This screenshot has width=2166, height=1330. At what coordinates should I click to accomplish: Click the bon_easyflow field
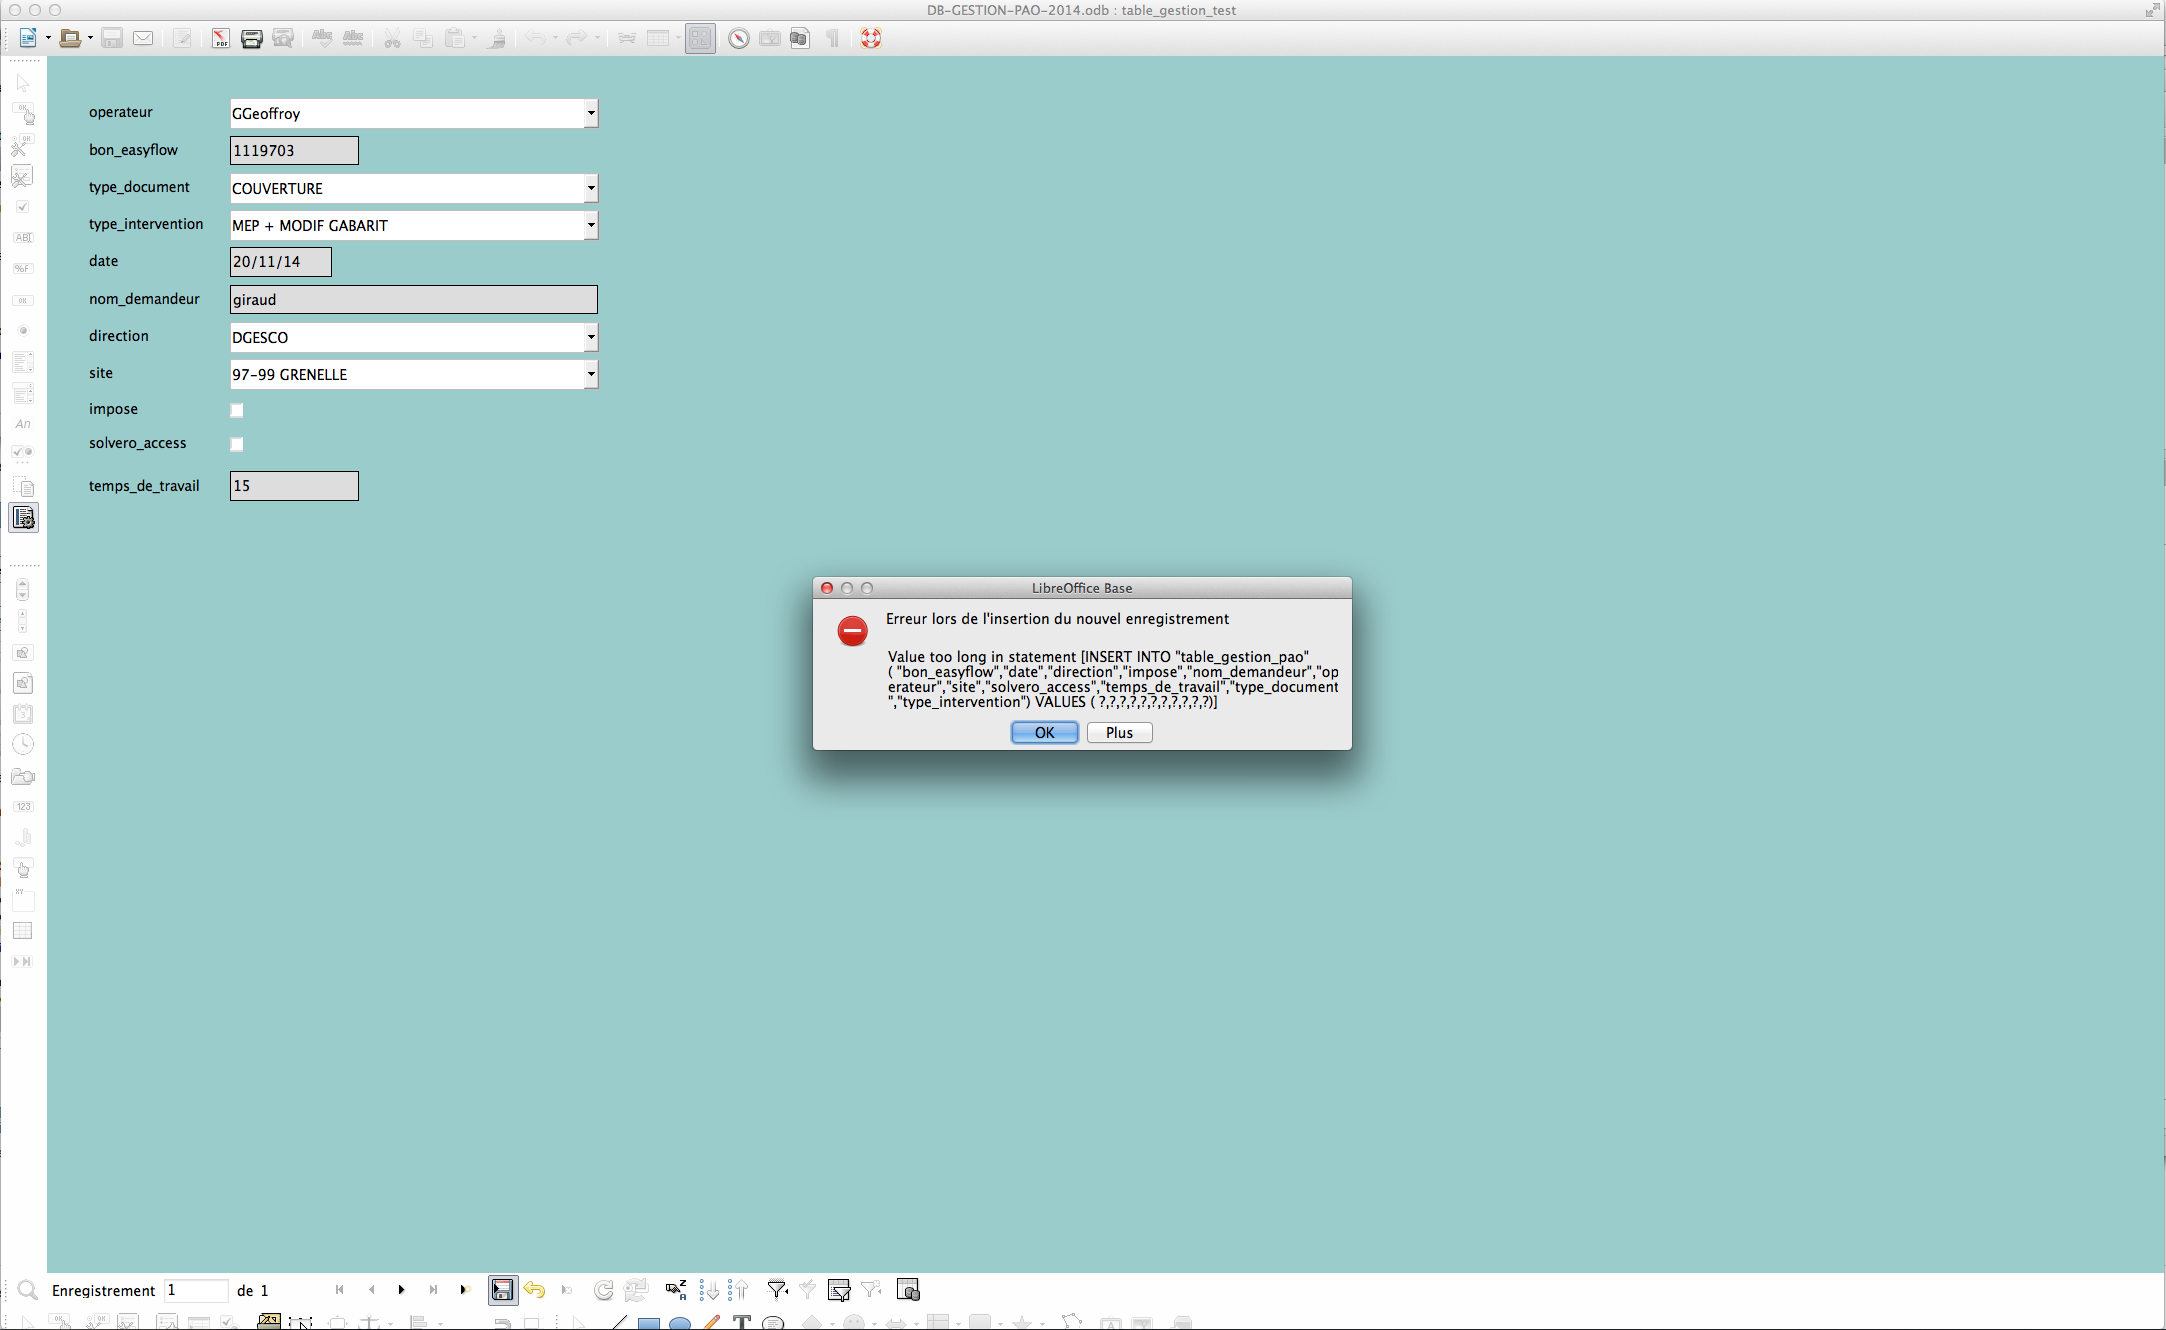coord(294,151)
